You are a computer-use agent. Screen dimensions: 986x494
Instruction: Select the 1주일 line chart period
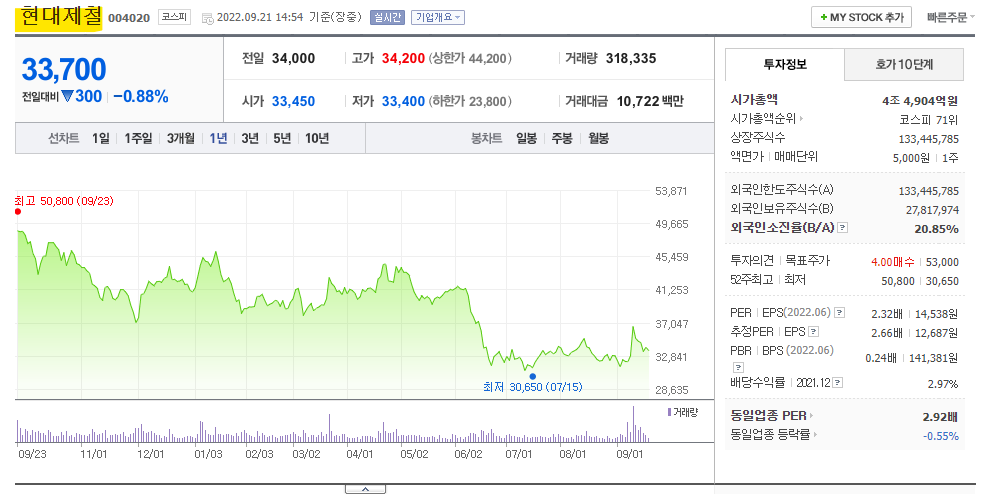[x=138, y=138]
